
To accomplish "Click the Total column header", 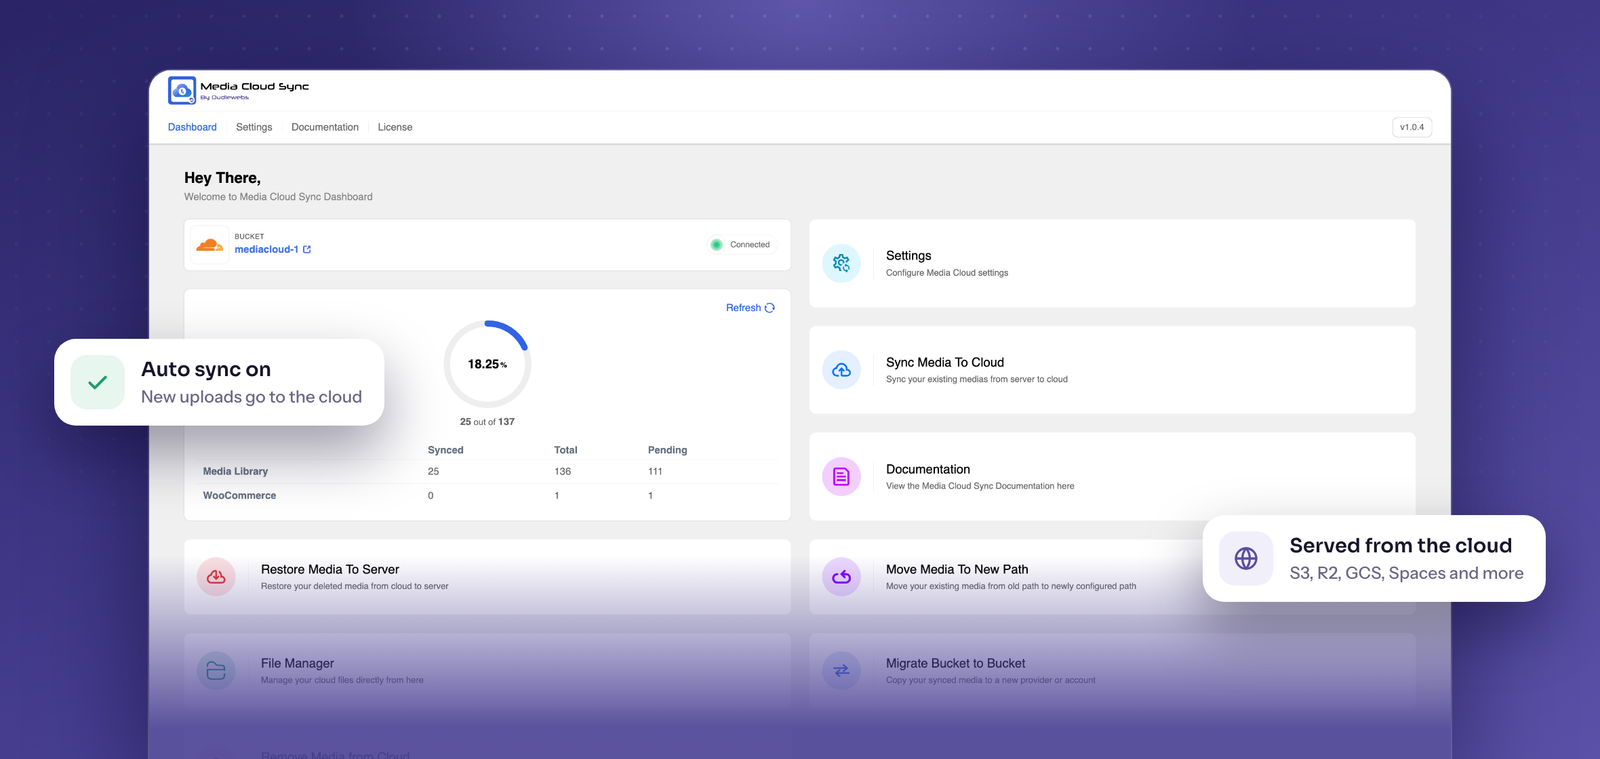I will pyautogui.click(x=566, y=450).
